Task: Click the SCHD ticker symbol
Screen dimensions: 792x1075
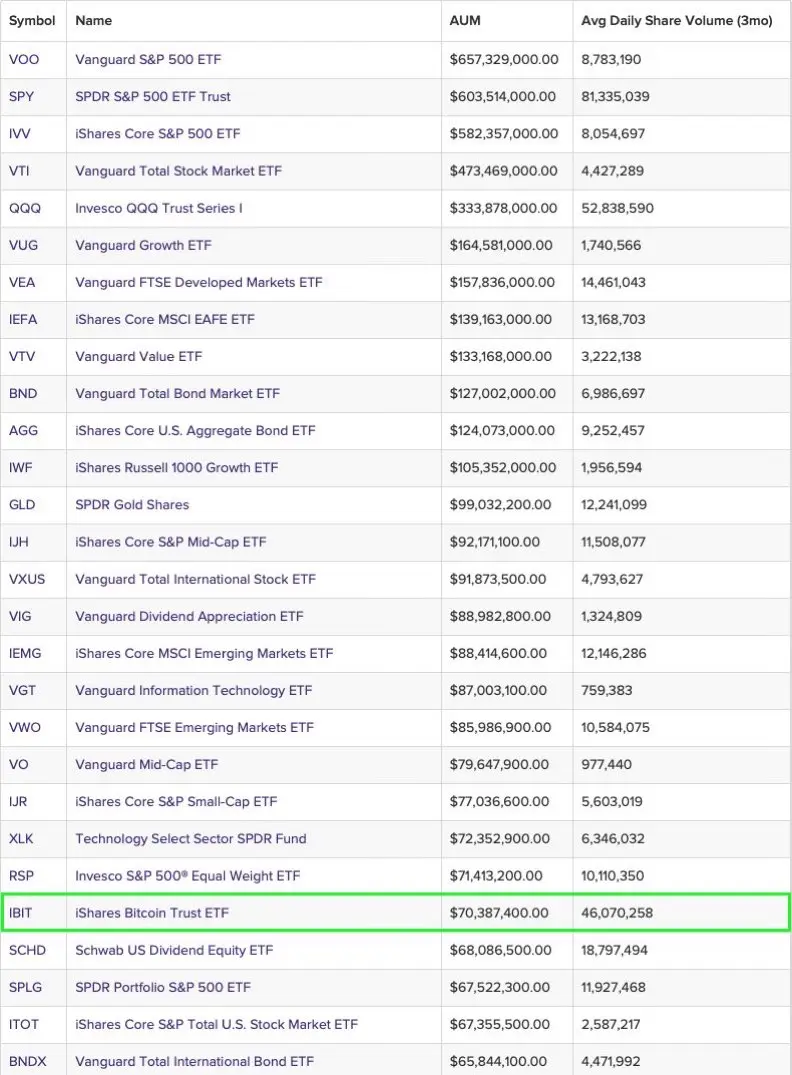Action: pyautogui.click(x=27, y=950)
